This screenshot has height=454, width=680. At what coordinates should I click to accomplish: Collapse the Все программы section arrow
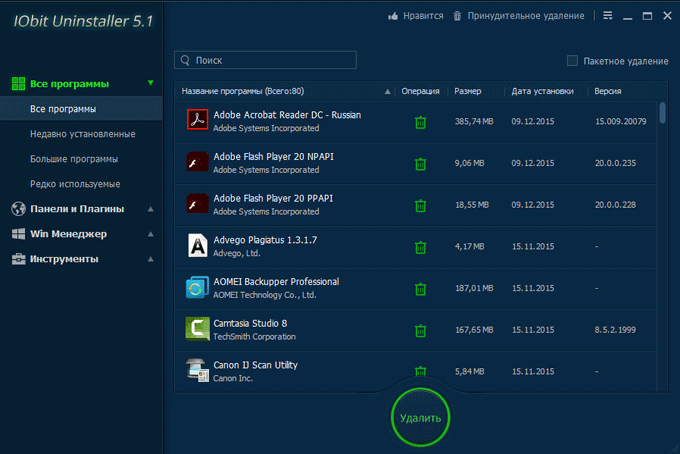[x=150, y=83]
